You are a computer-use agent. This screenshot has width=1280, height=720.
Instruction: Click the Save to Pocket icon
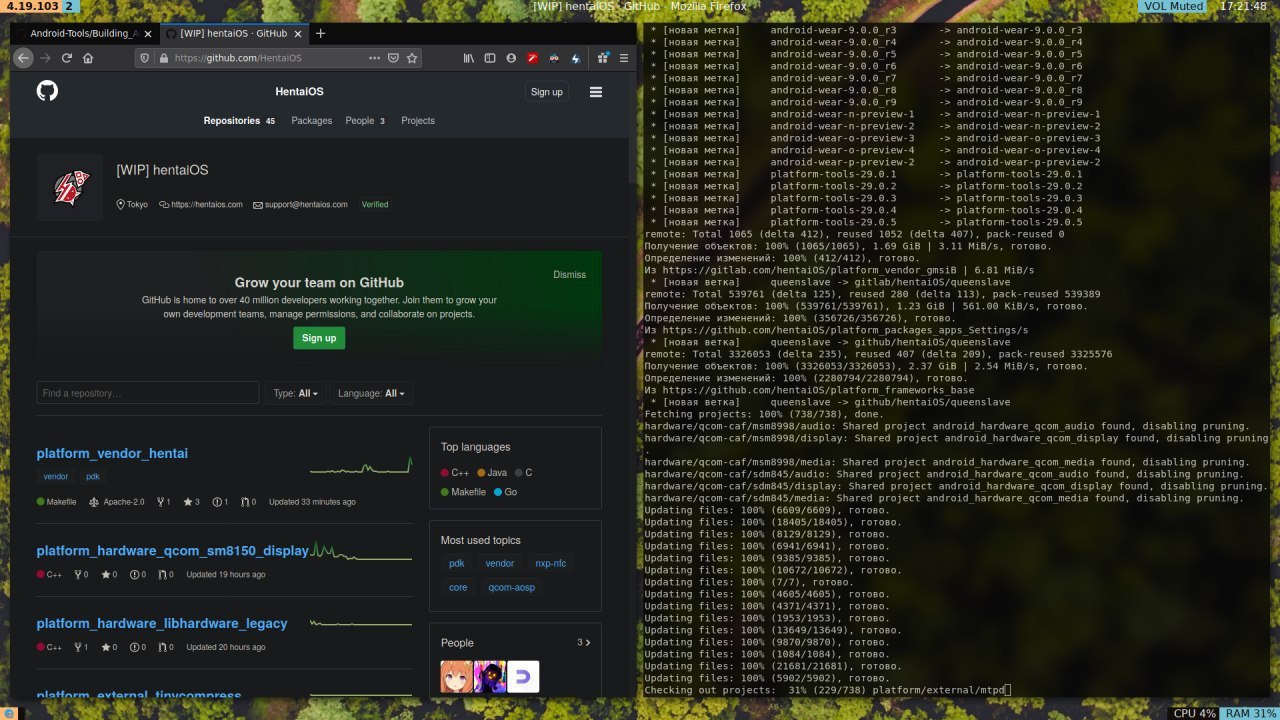393,58
